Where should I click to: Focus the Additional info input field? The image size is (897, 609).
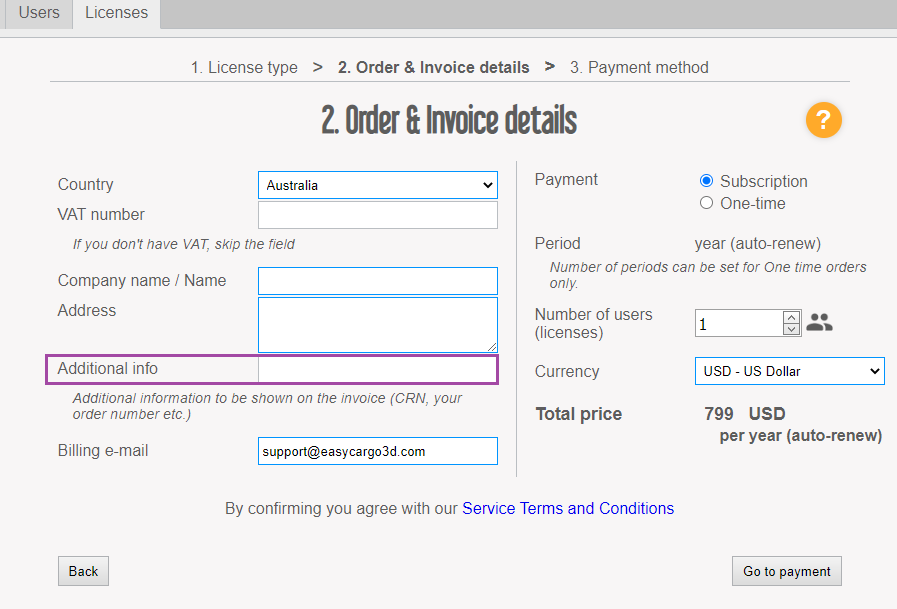pyautogui.click(x=377, y=369)
